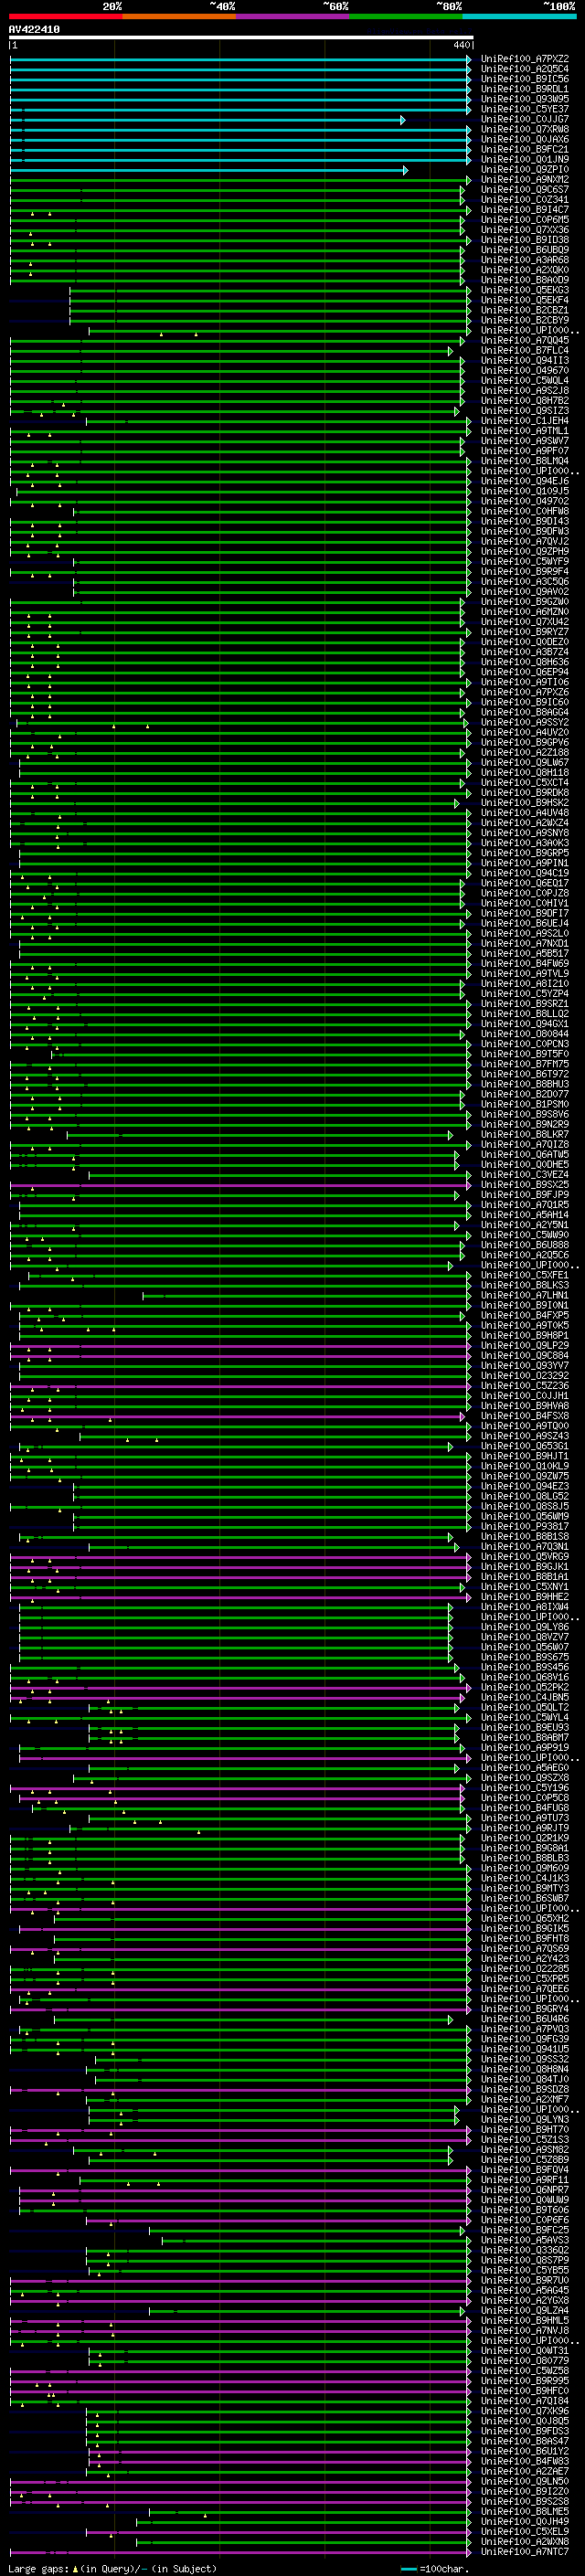
Task: Select the UniRef100_Q6ATW5 label
Action: click(x=525, y=1154)
